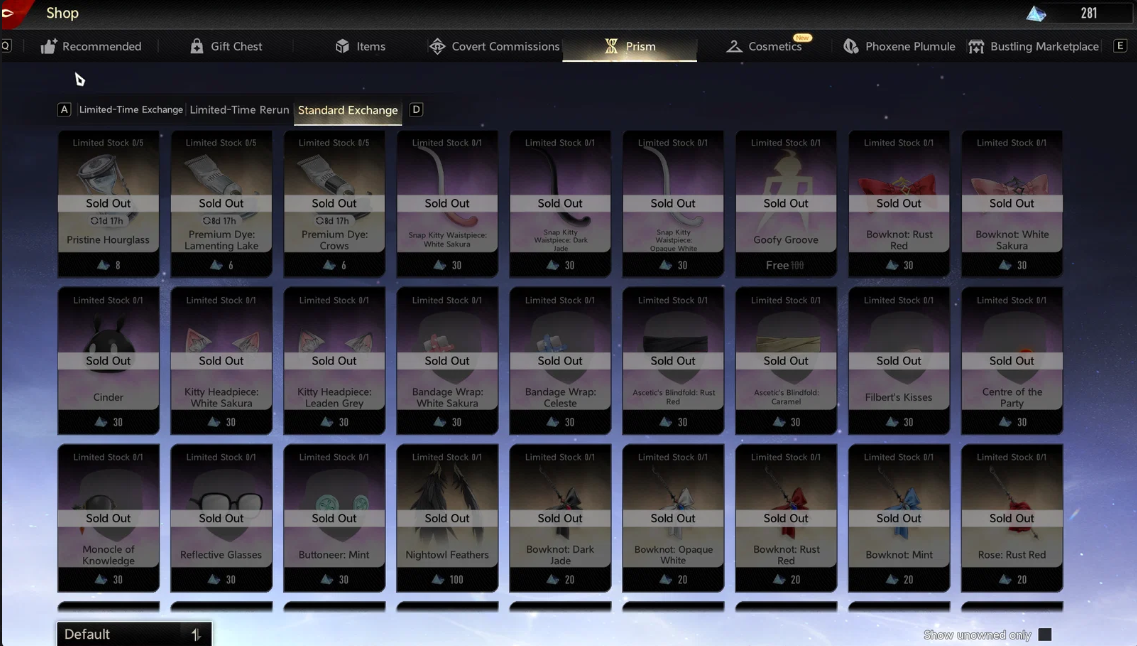This screenshot has width=1137, height=646.
Task: Open the Recommended shop tab
Action: click(x=91, y=46)
